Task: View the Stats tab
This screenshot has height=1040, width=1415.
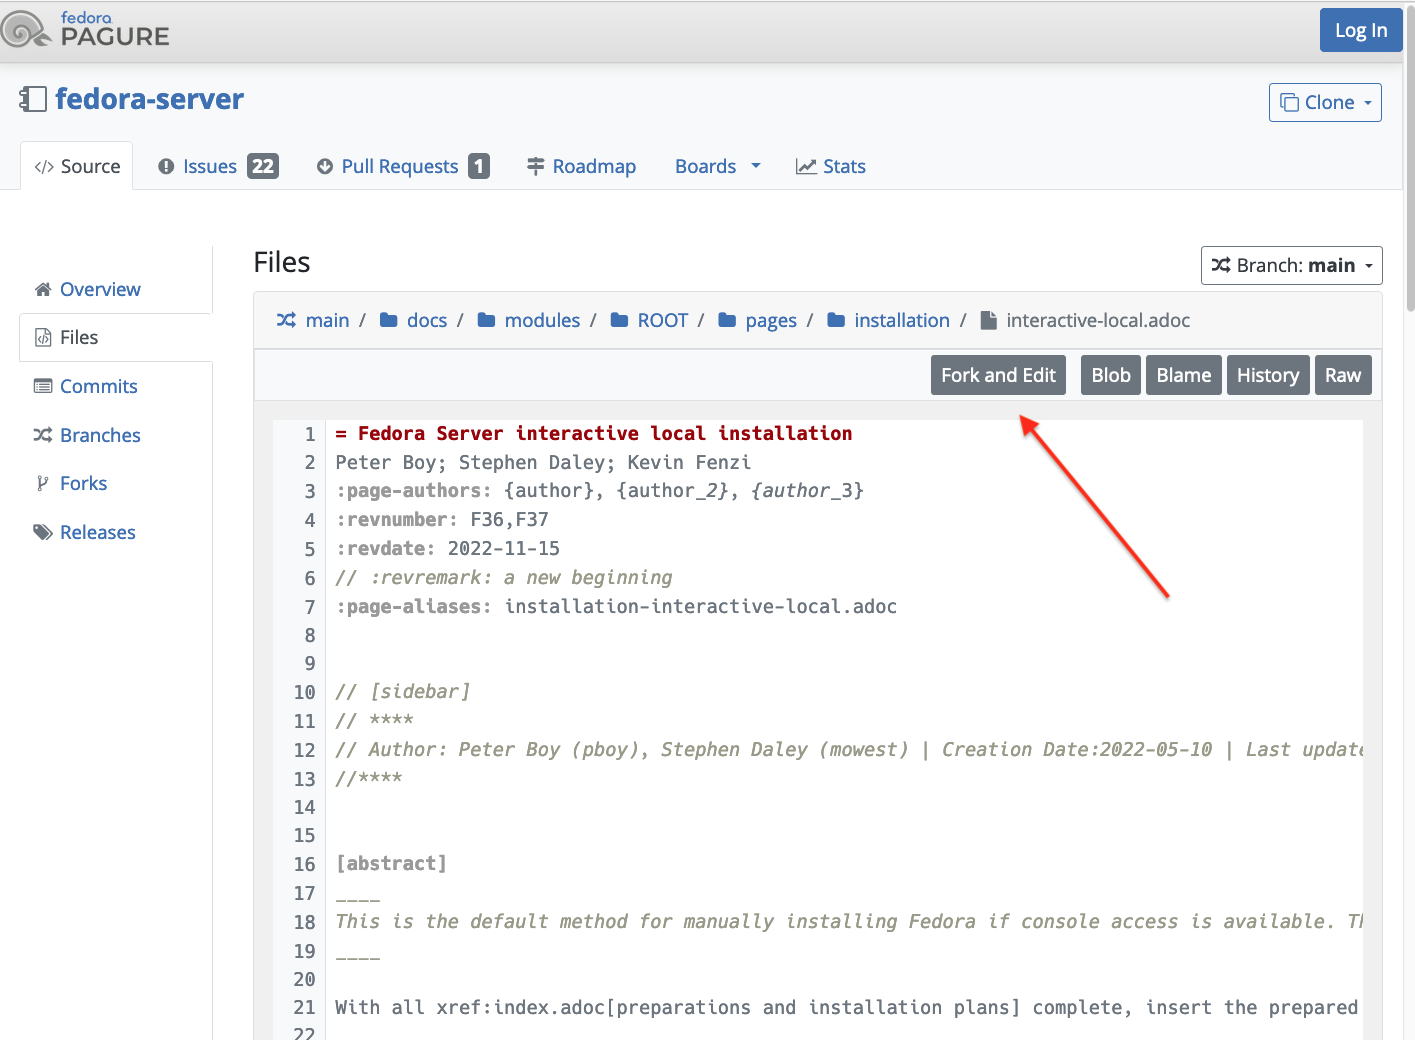Action: (x=830, y=167)
